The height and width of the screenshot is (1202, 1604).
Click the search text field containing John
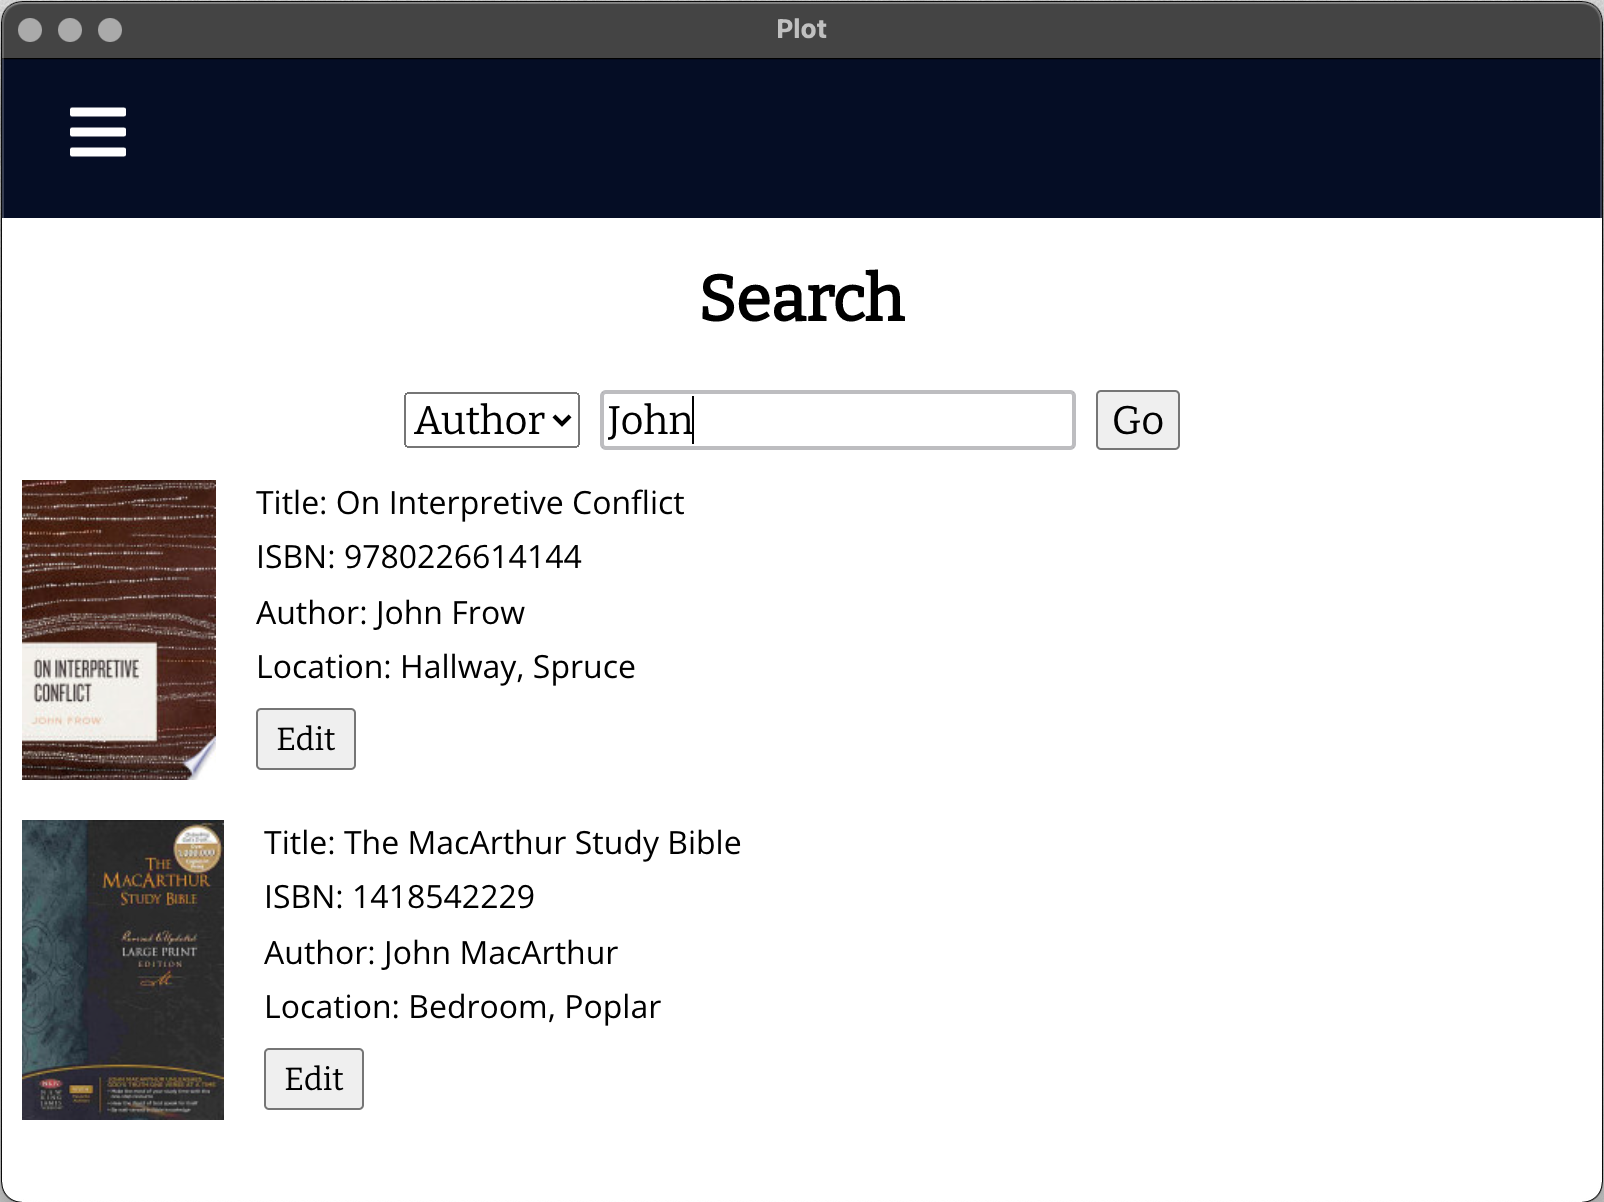click(x=837, y=420)
